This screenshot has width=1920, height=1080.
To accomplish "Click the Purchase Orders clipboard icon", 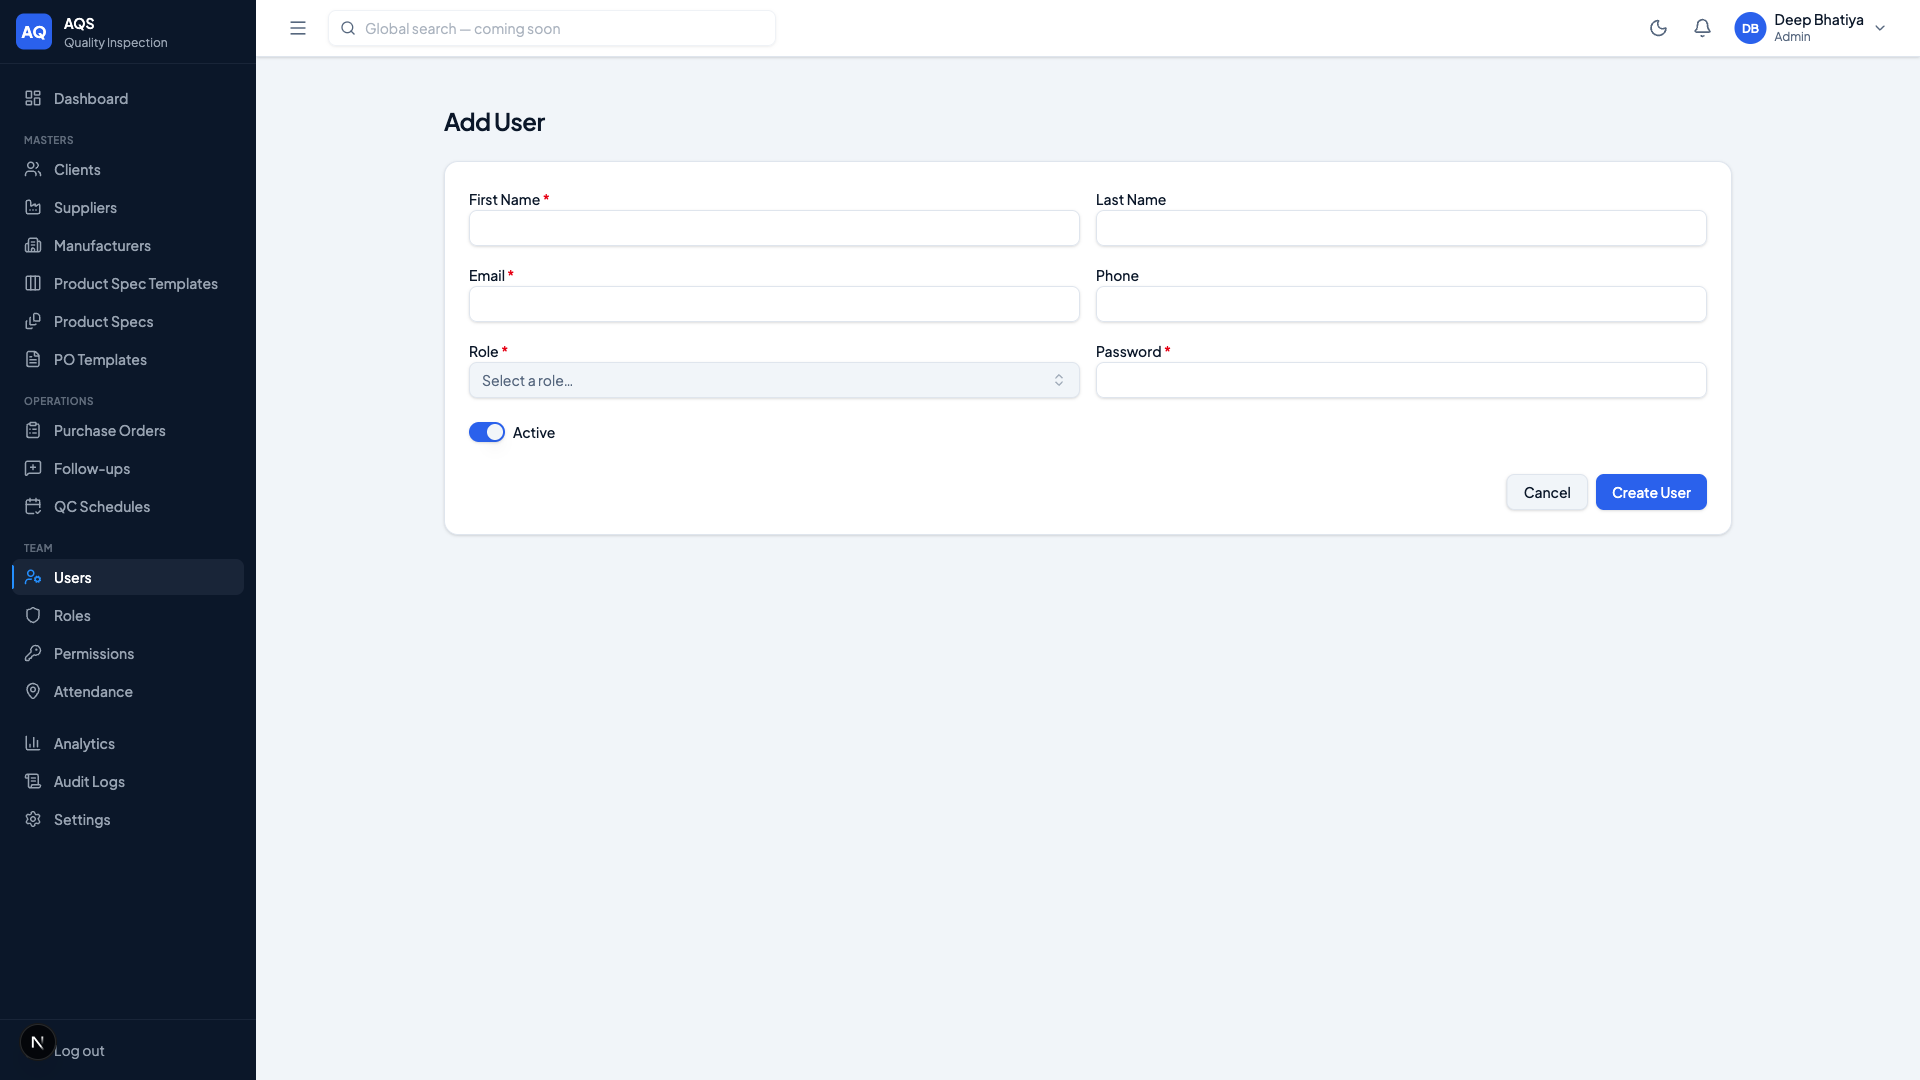I will tap(33, 430).
